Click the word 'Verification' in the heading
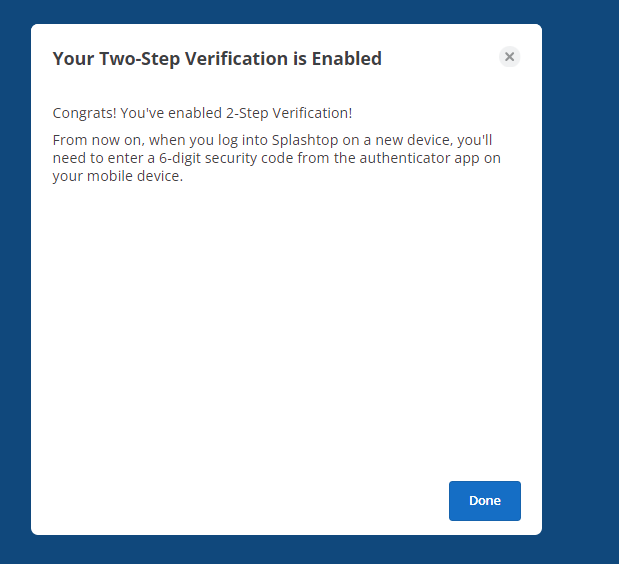 tap(236, 58)
